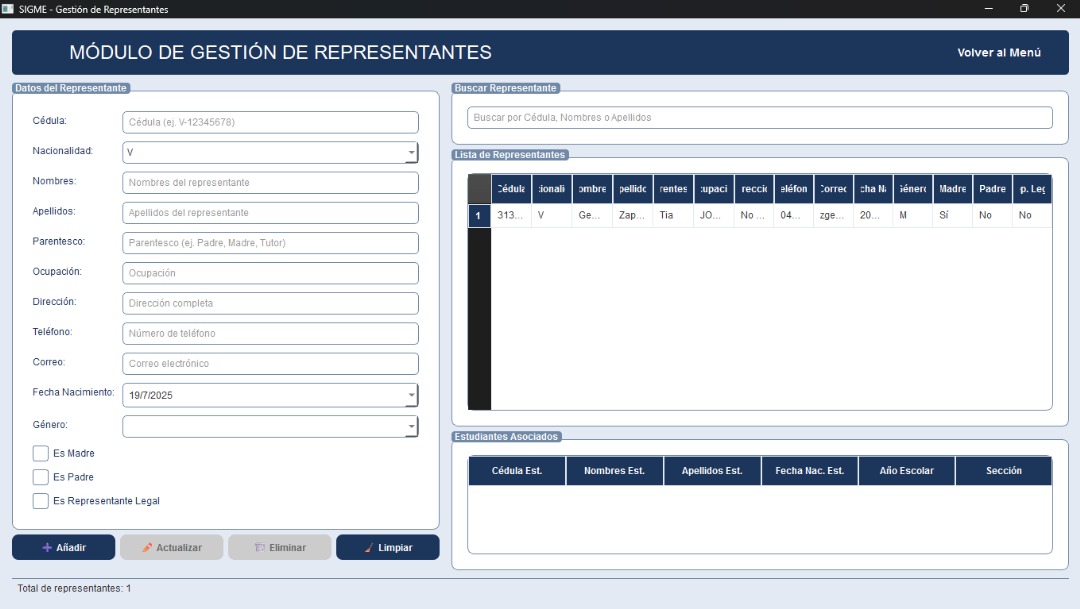The width and height of the screenshot is (1080, 609).
Task: Click Volver al Menú
Action: click(998, 53)
